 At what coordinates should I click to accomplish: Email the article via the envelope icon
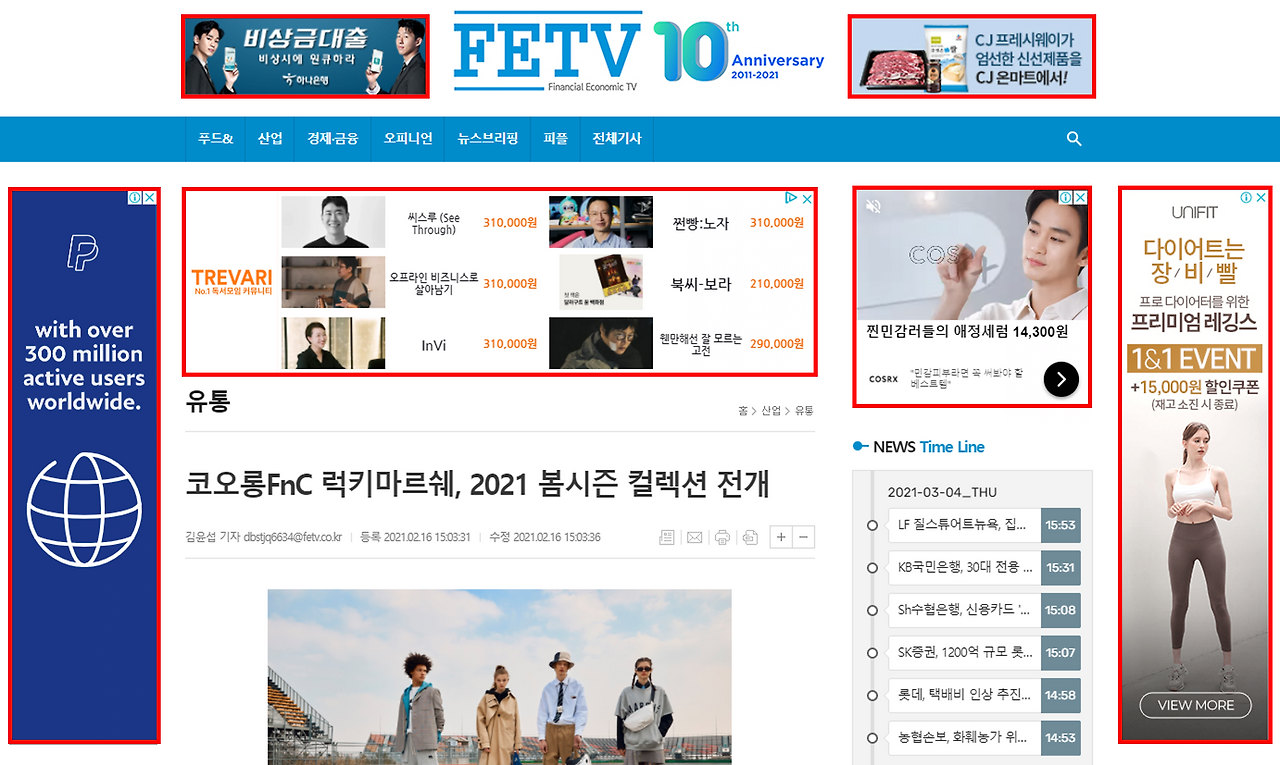[694, 537]
